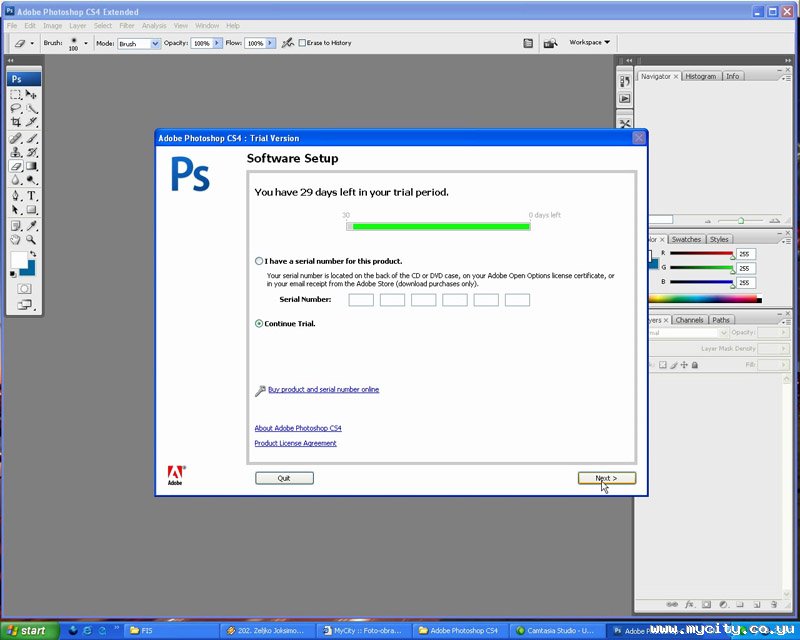Click the Navigator zoom slider
Image resolution: width=800 pixels, height=640 pixels.
[741, 221]
